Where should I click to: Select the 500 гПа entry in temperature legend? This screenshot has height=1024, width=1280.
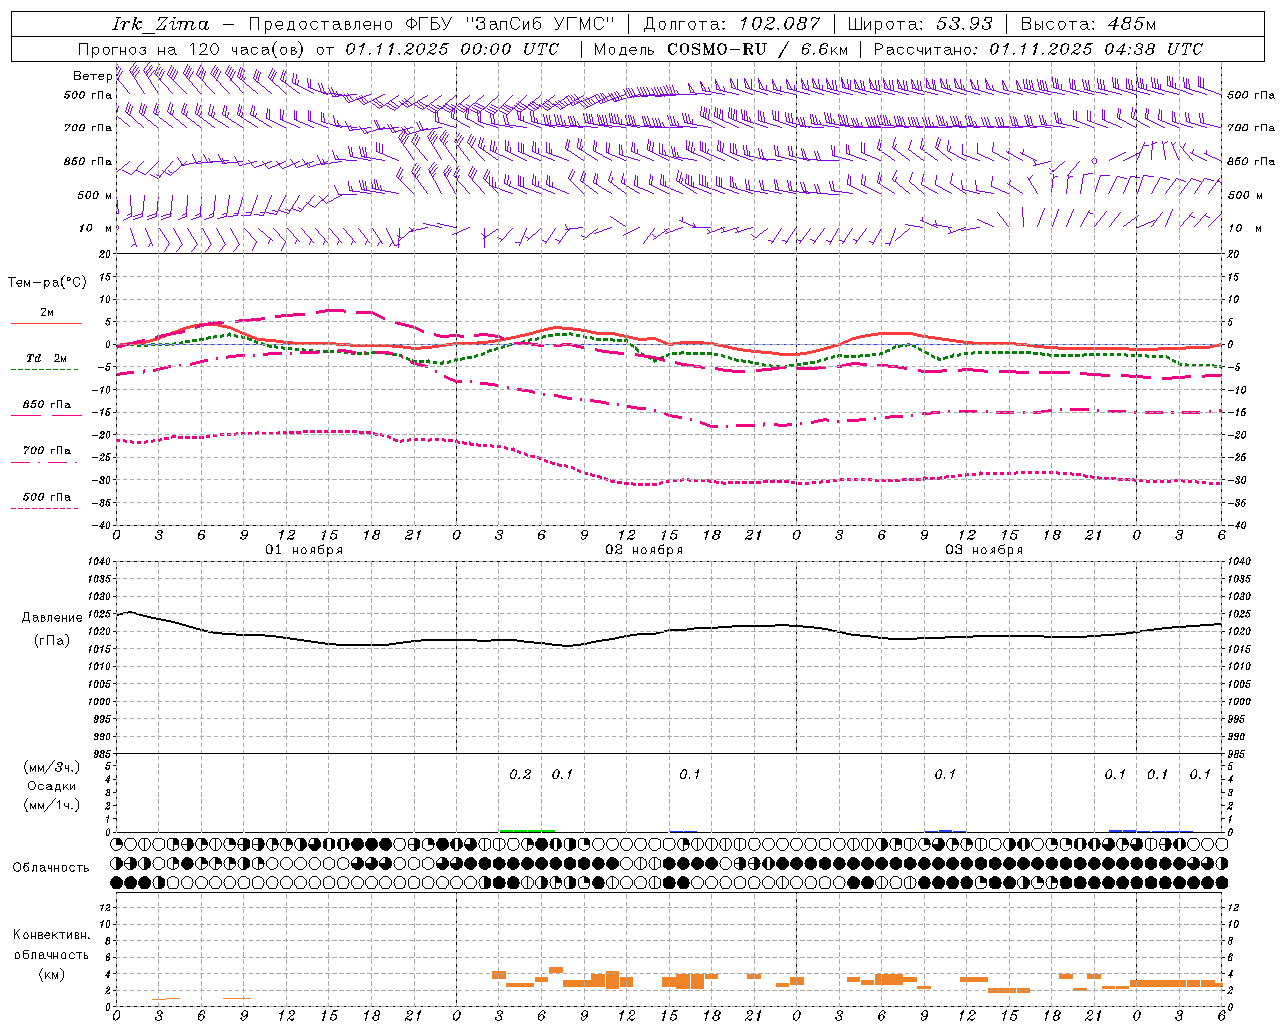[47, 497]
